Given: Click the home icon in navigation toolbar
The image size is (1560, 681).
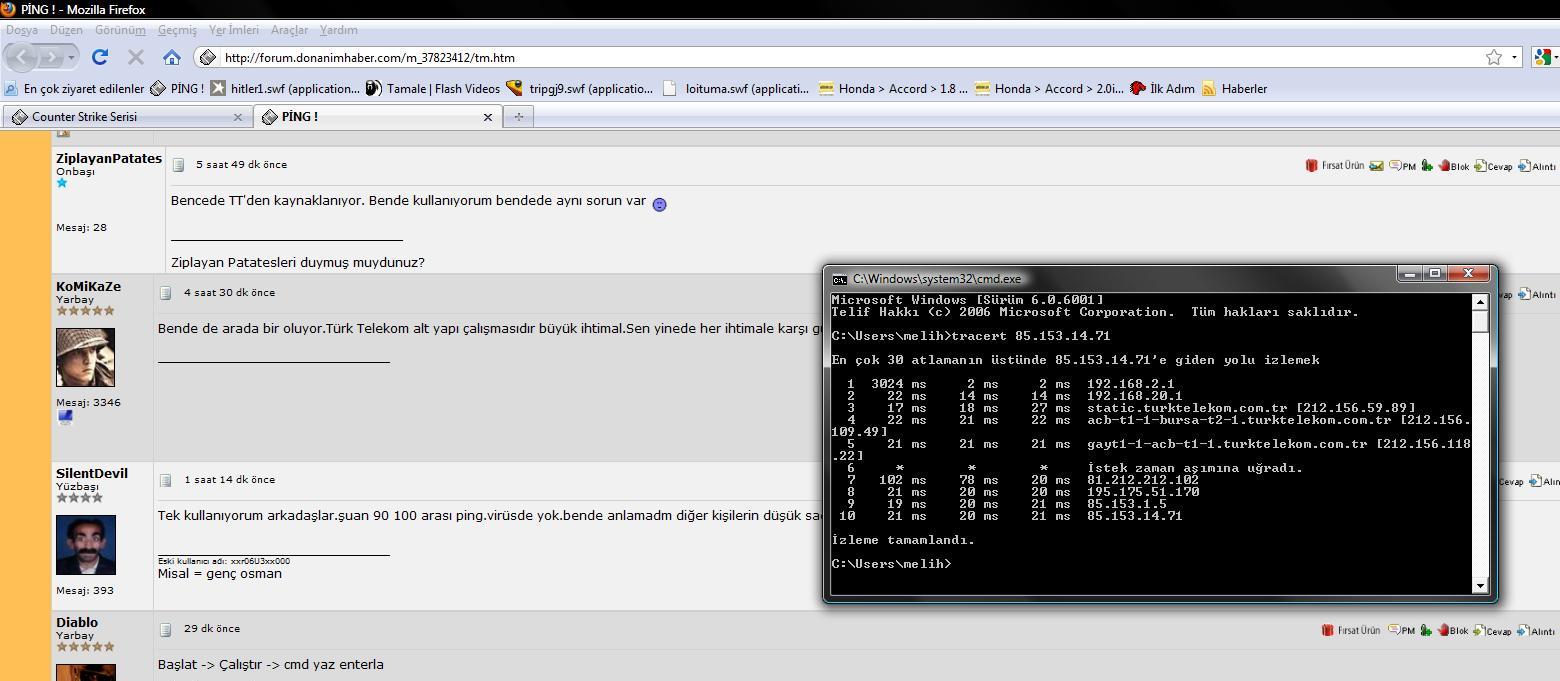Looking at the screenshot, I should click(172, 57).
